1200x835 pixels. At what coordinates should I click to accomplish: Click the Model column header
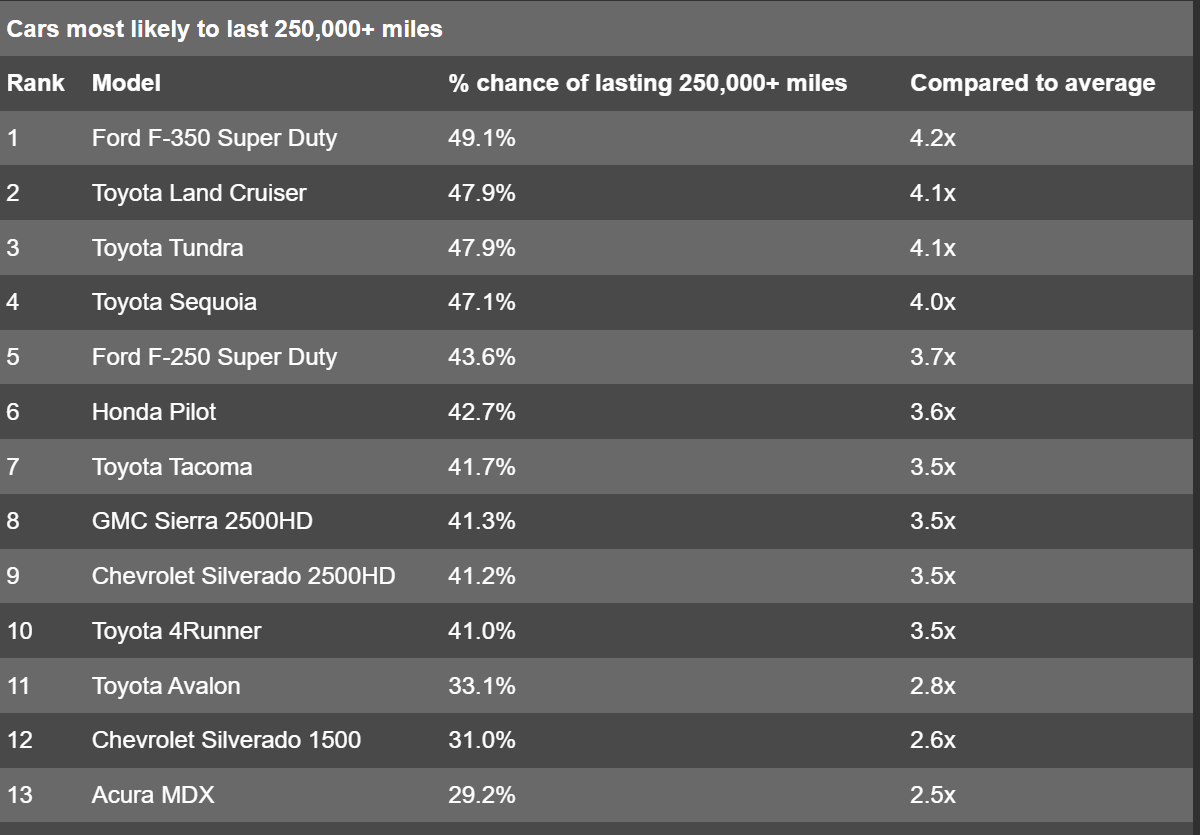click(126, 83)
